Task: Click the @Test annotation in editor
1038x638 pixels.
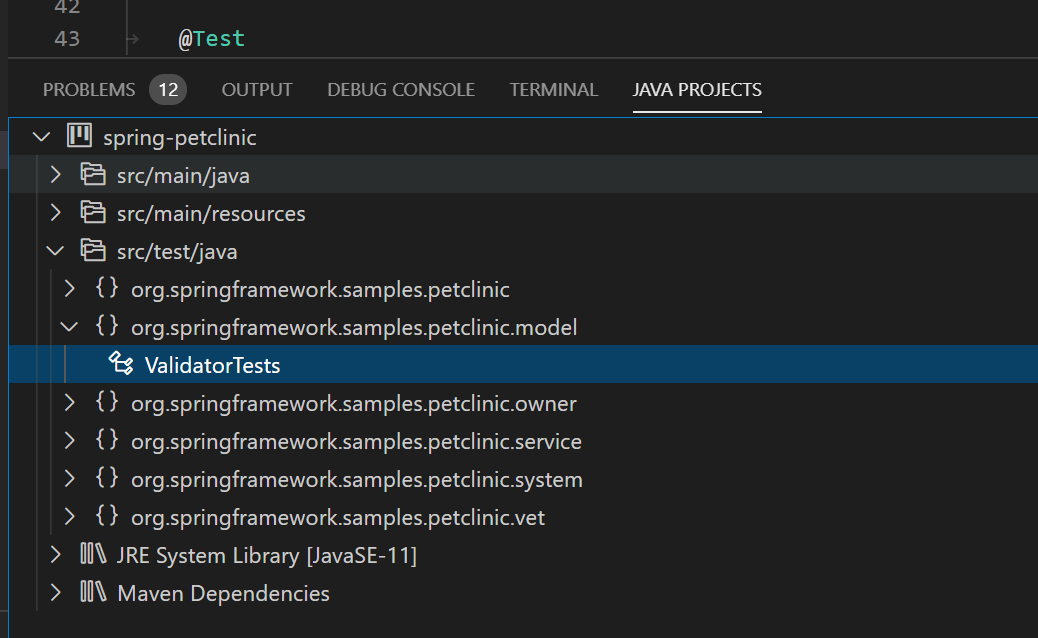Action: coord(212,38)
